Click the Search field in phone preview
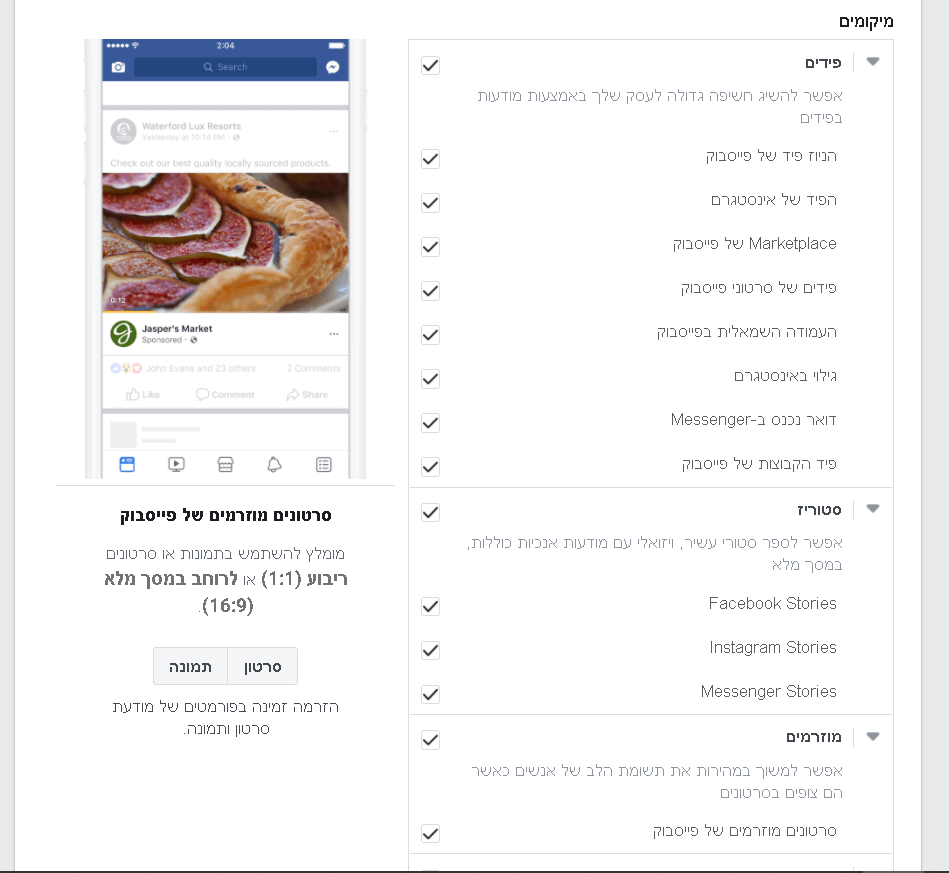 (x=225, y=67)
